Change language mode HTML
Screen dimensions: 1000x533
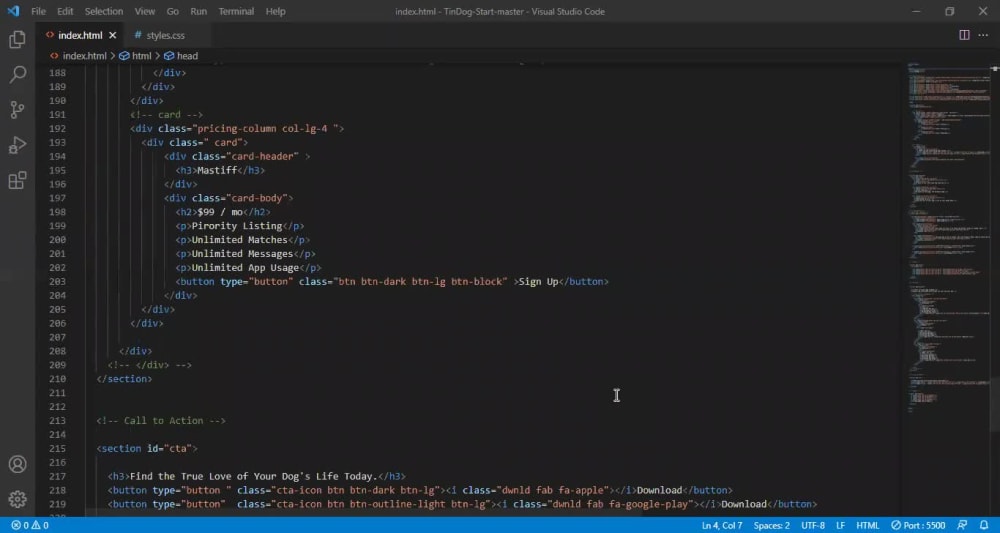point(867,525)
